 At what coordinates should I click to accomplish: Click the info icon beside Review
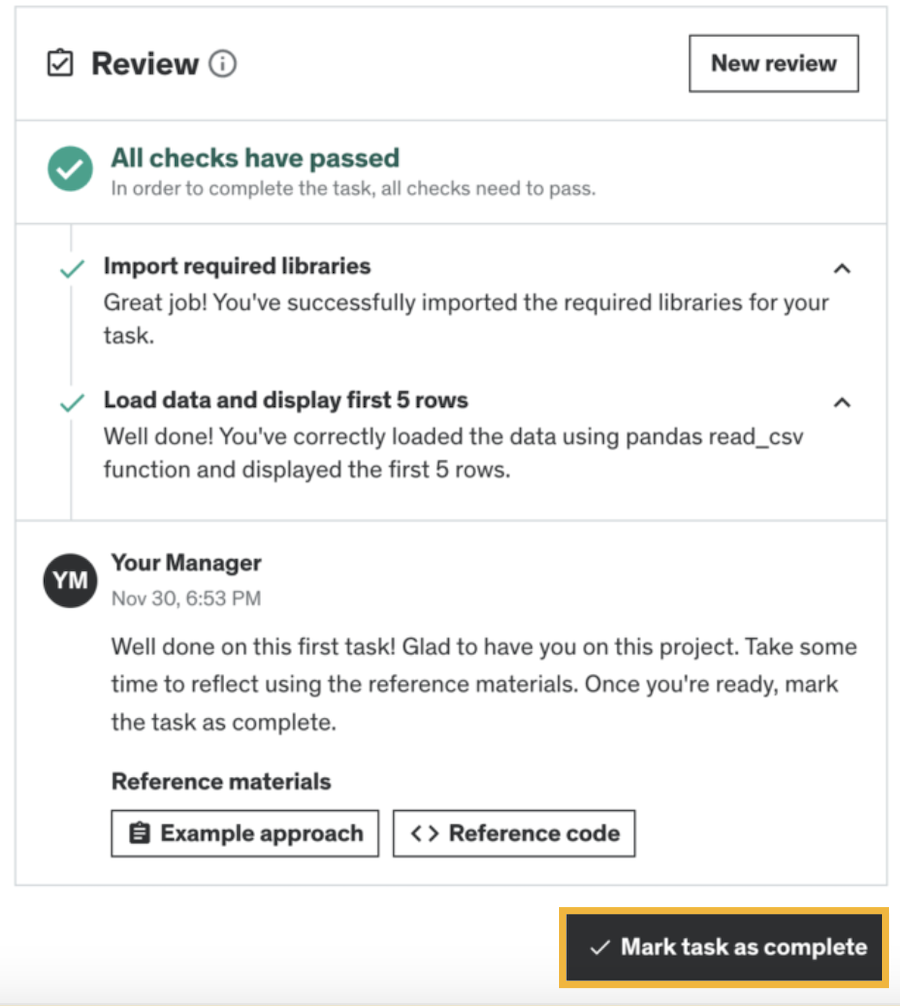223,65
